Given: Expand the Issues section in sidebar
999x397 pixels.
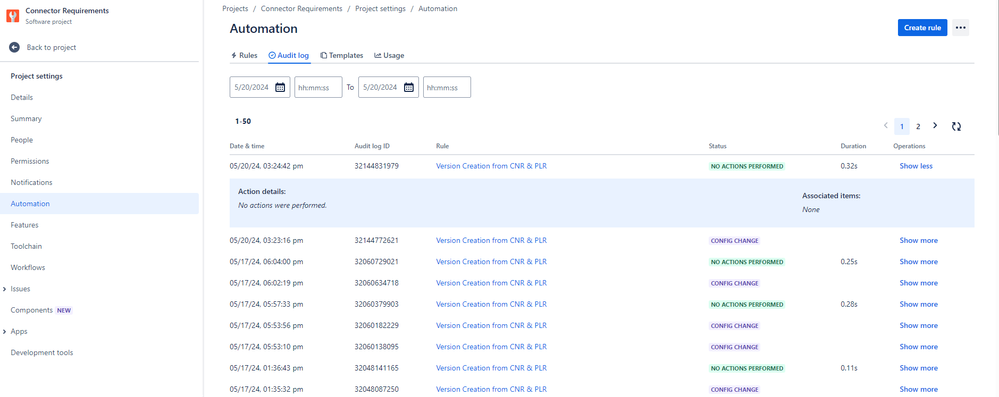Looking at the screenshot, I should [x=5, y=289].
